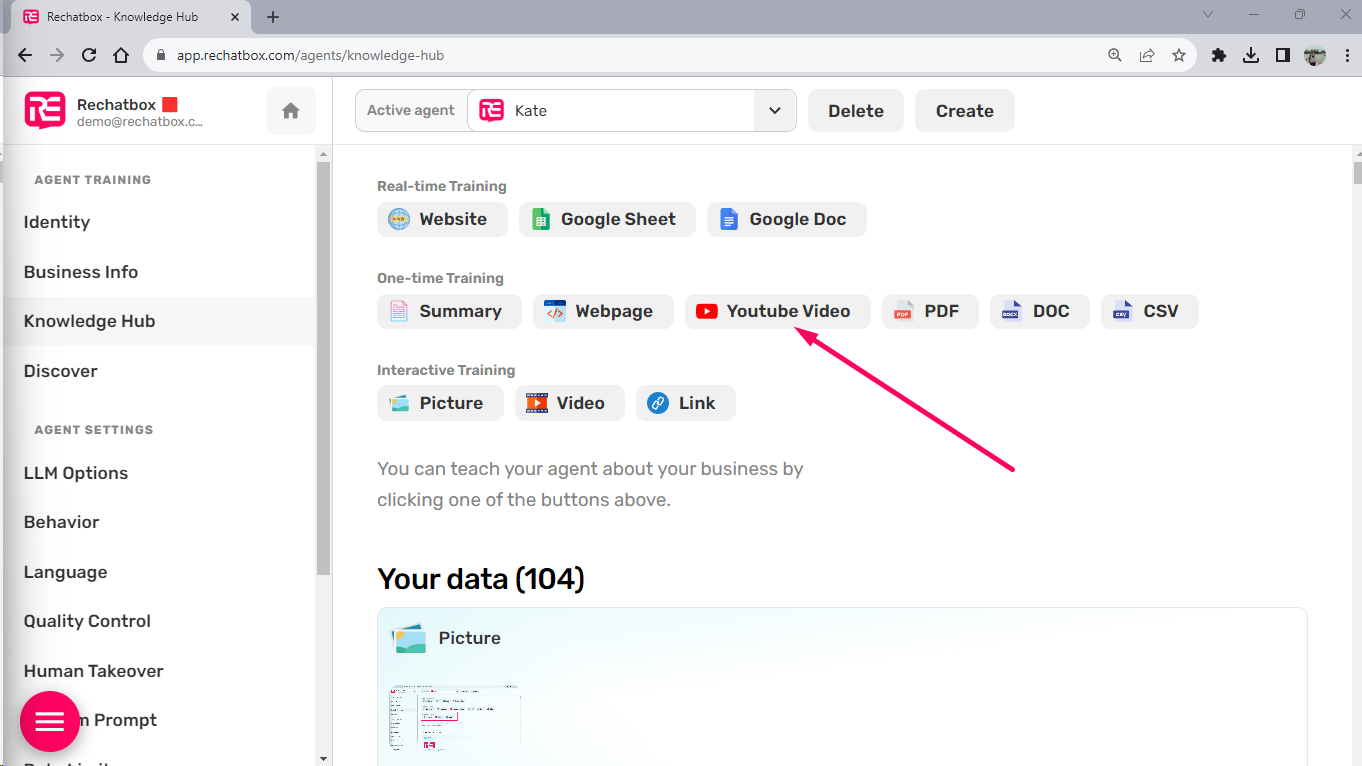Upload a PDF for training
The height and width of the screenshot is (766, 1362).
tap(930, 311)
